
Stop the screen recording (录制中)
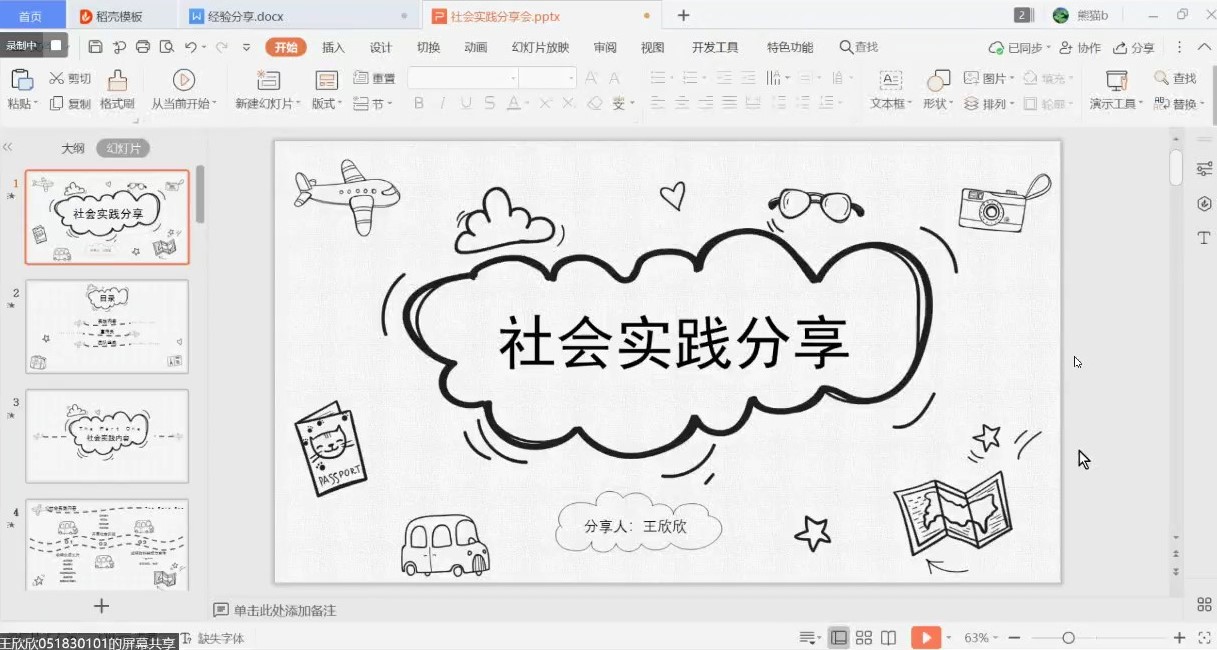pyautogui.click(x=56, y=45)
